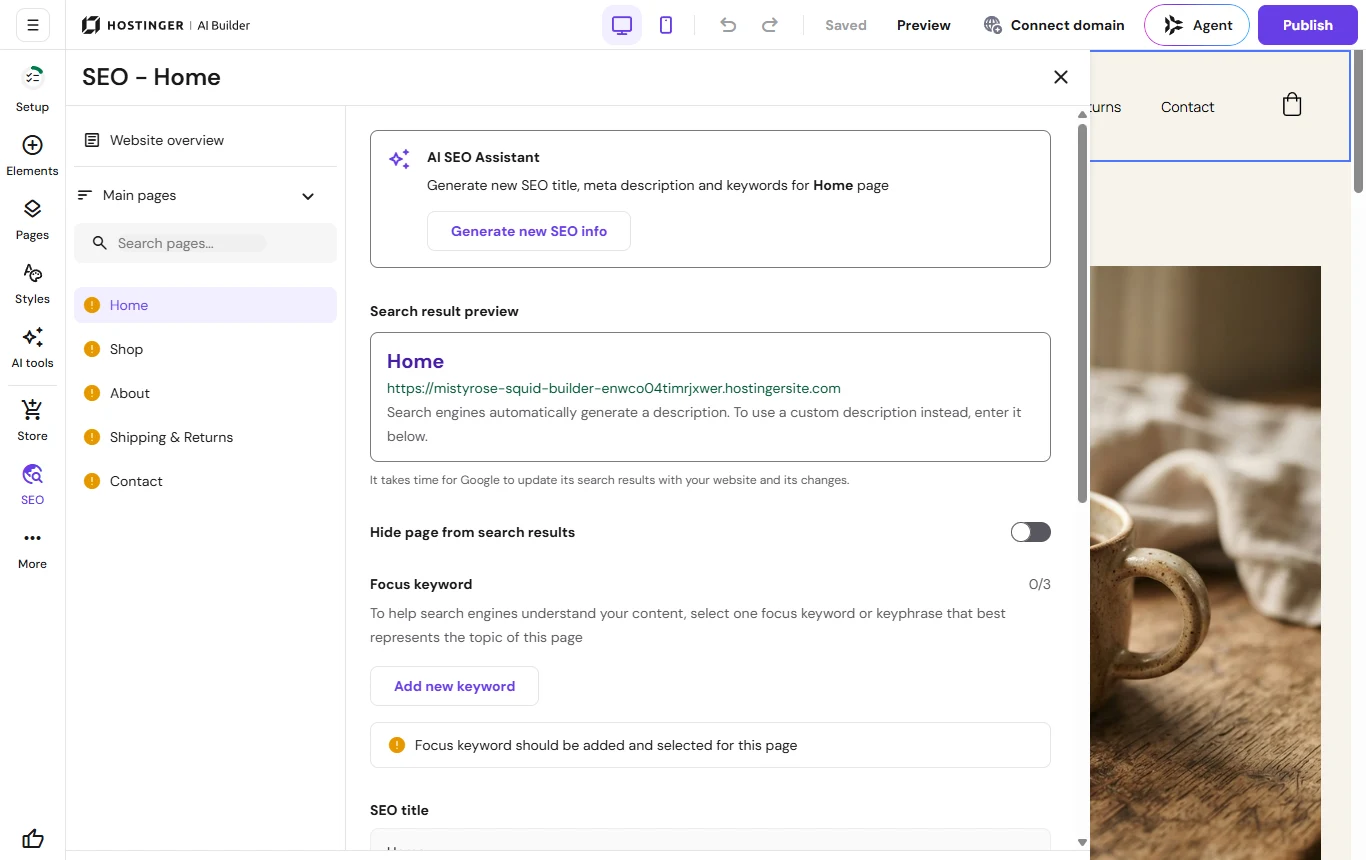Select the Shipping & Returns page
The image size is (1366, 860).
(205, 437)
